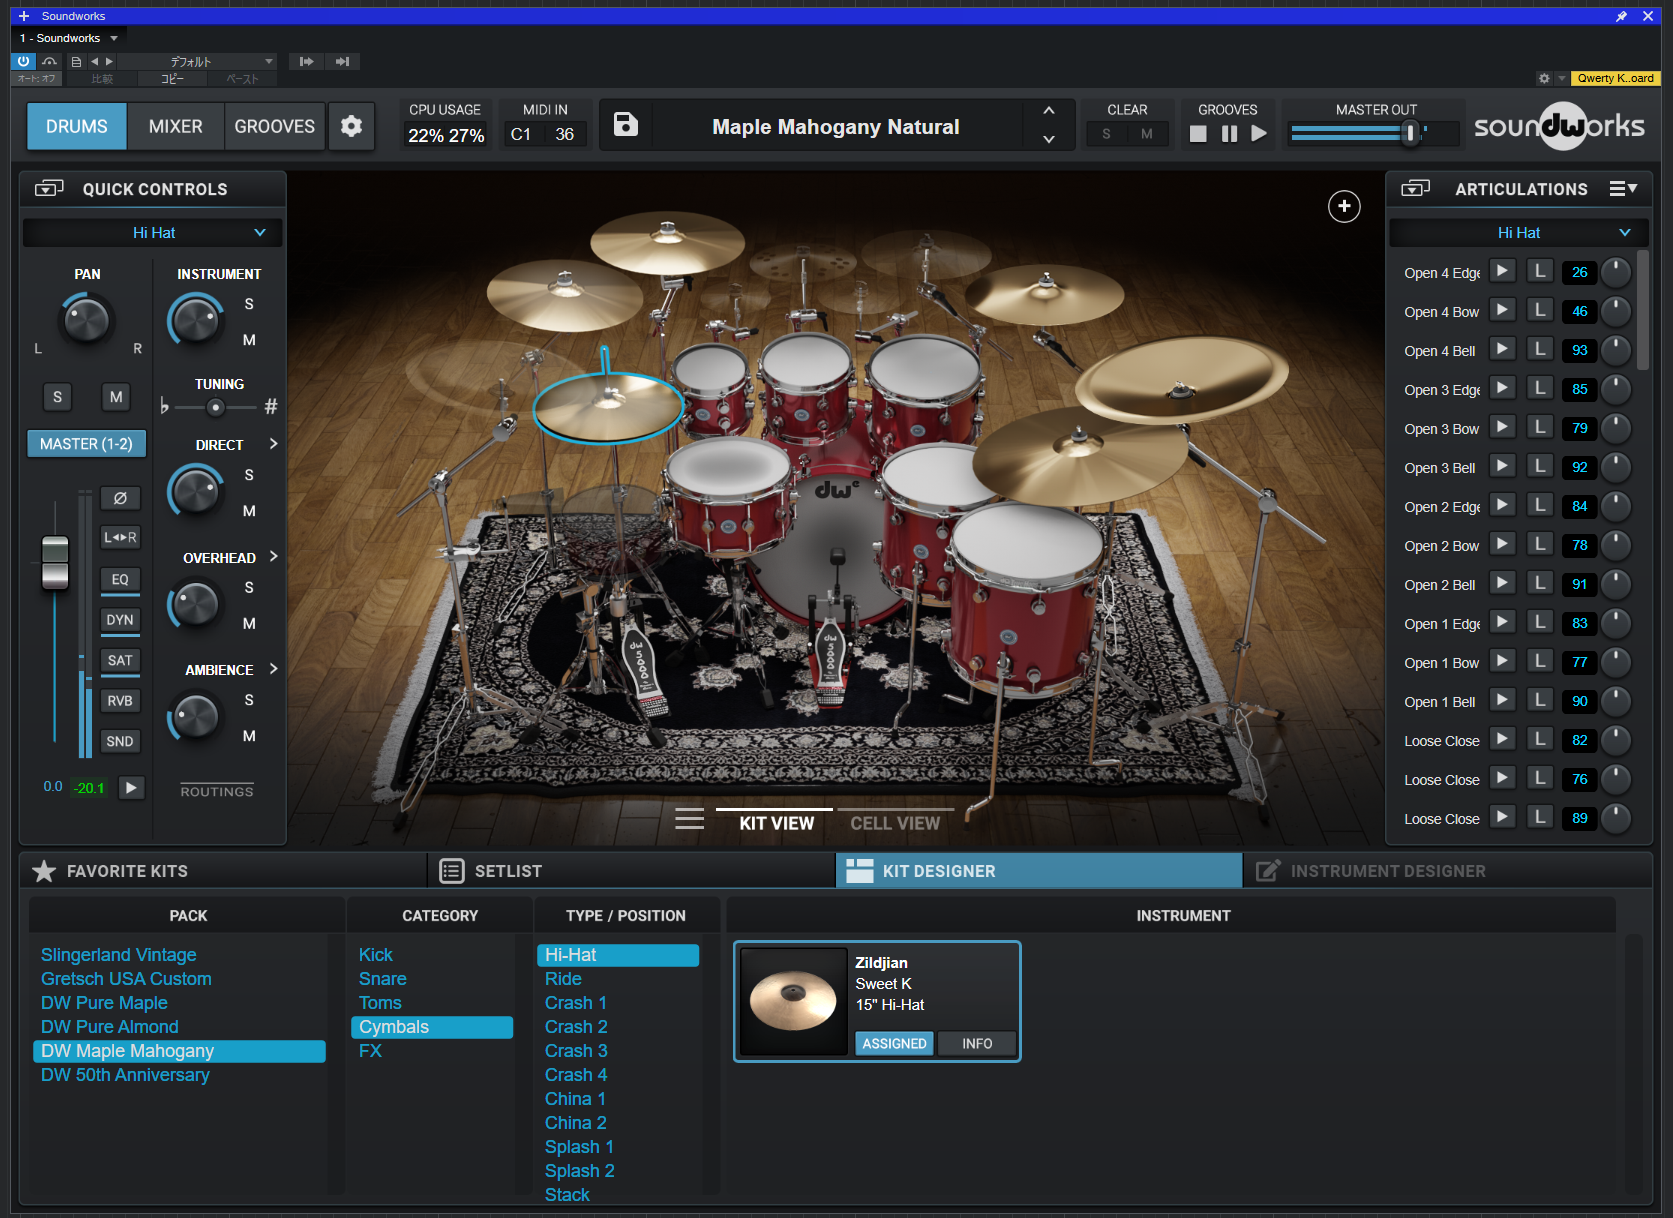1673x1218 pixels.
Task: Open the host plugin settings gear
Action: [x=1544, y=78]
